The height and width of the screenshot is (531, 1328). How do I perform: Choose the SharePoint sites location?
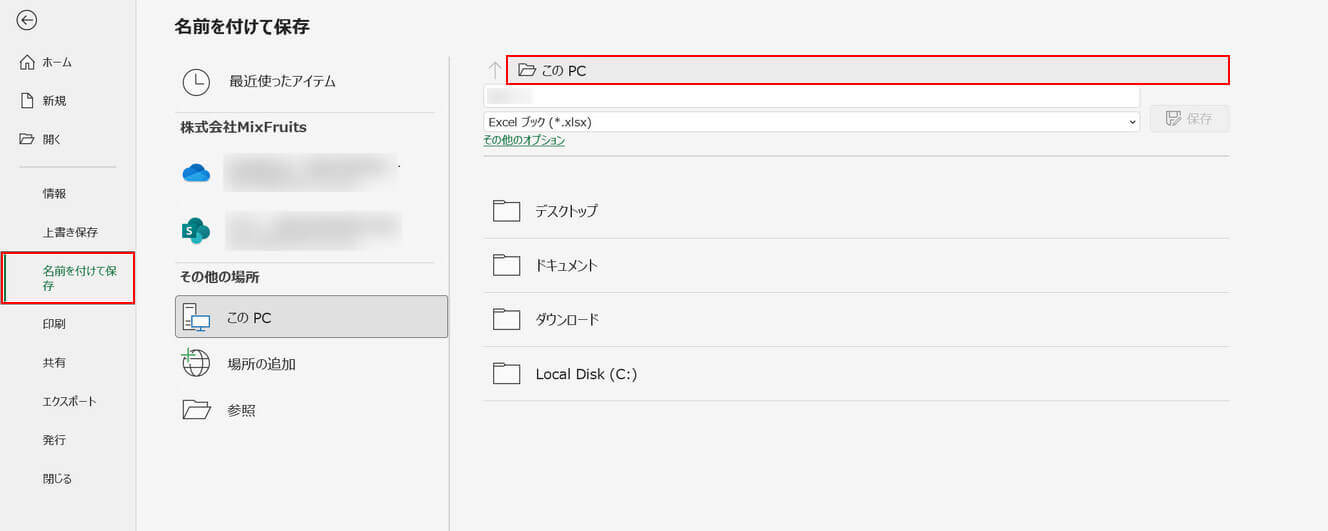pyautogui.click(x=196, y=231)
